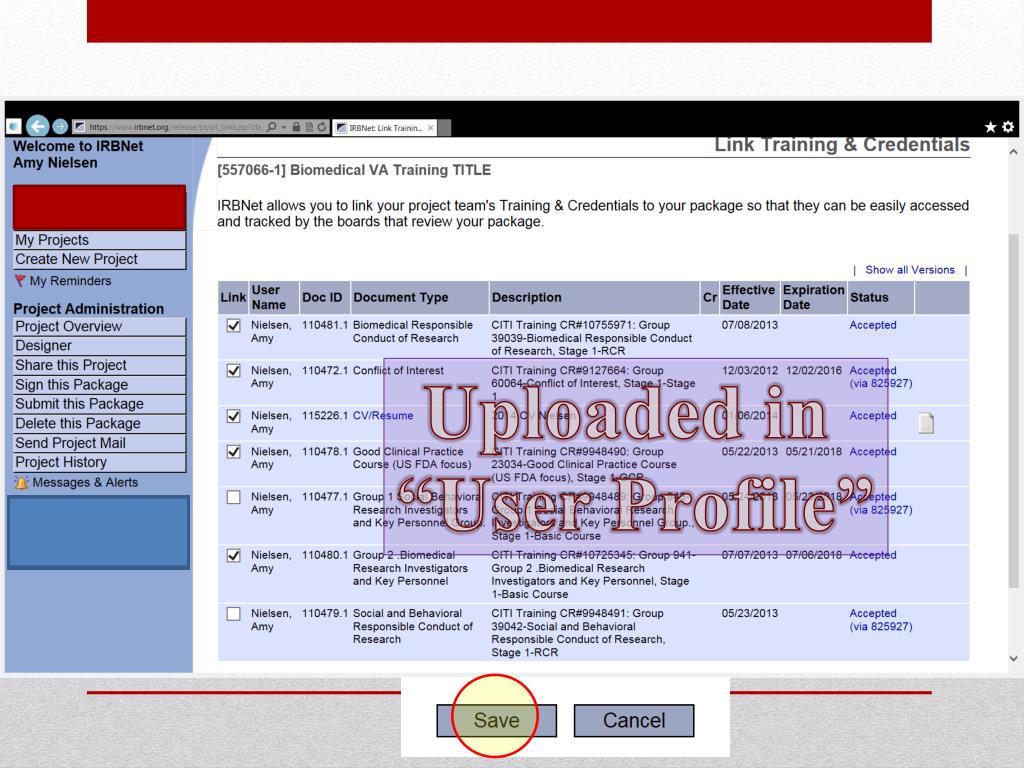Open the CV/Resume document type link
Screen dimensions: 1024x768
click(383, 415)
